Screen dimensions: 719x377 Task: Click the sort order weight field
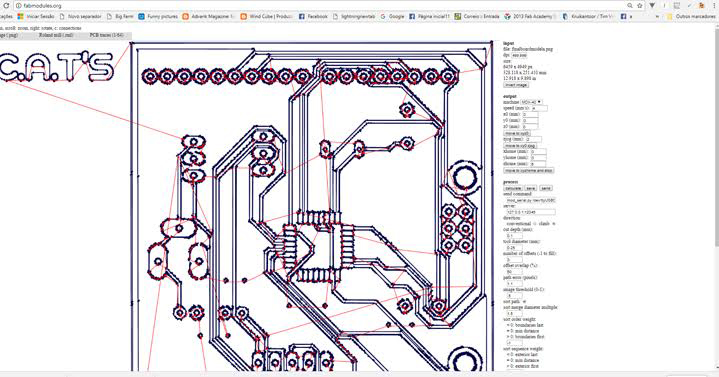point(514,343)
